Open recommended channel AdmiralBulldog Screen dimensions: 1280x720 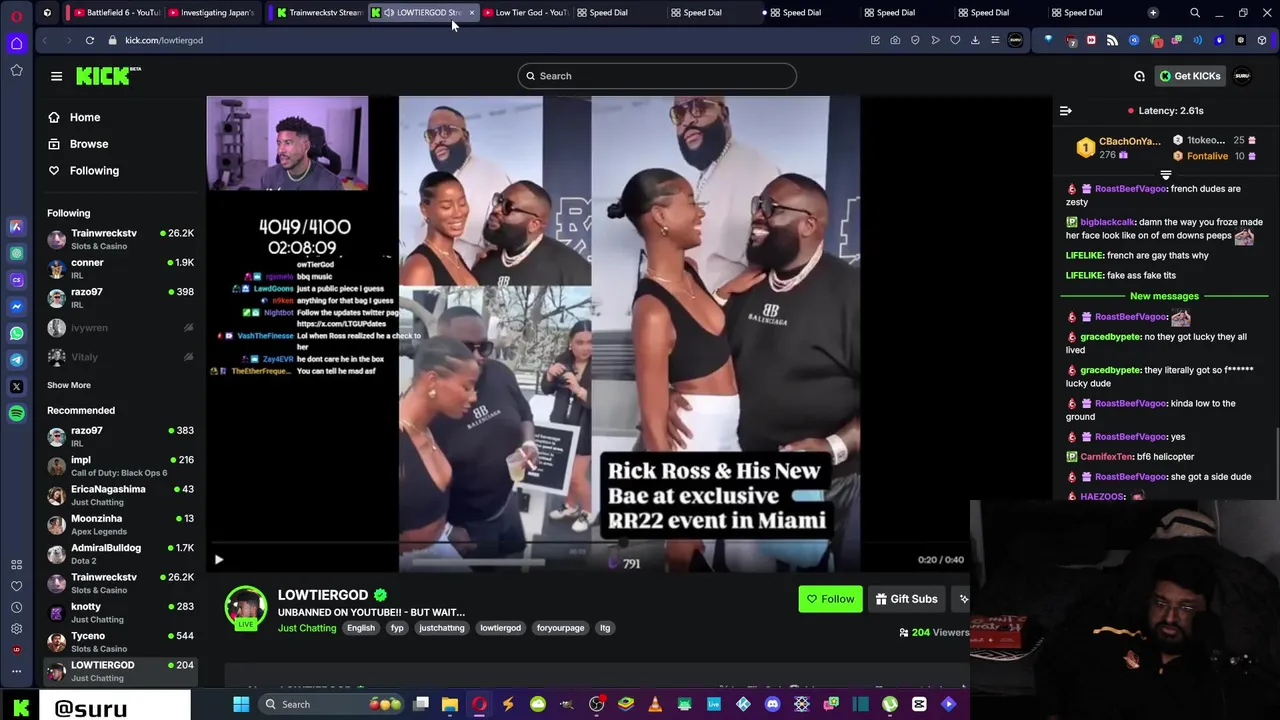click(x=120, y=554)
